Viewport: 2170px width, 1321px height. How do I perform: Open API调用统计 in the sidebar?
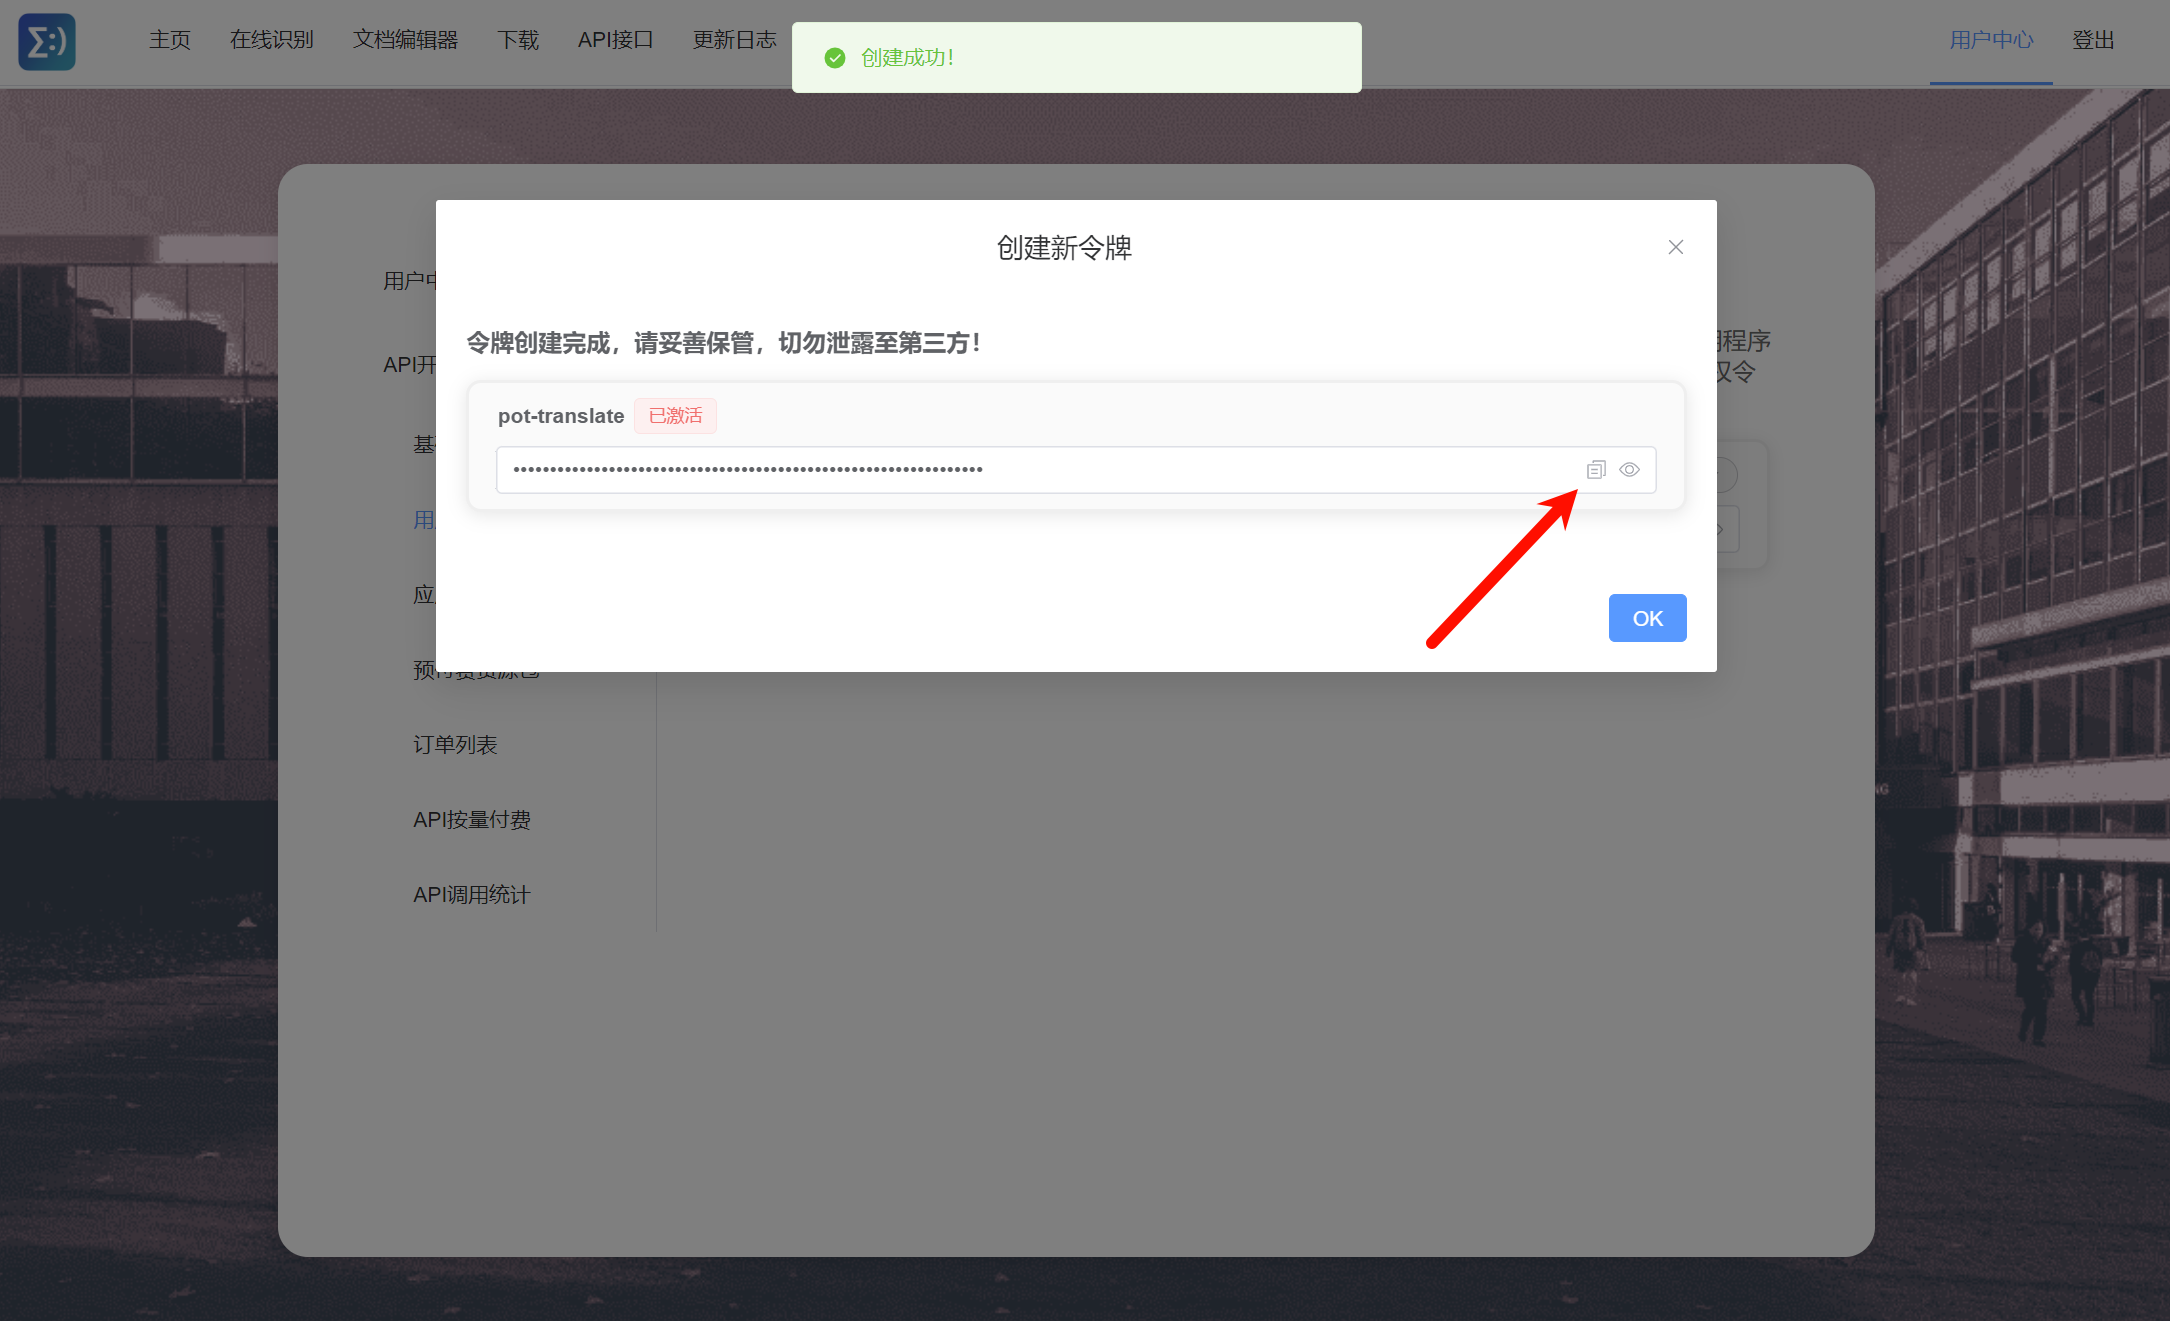tap(472, 895)
